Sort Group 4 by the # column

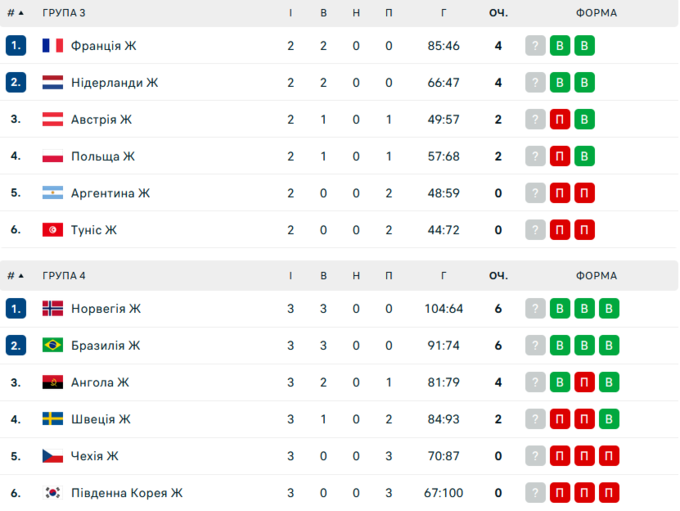point(15,276)
